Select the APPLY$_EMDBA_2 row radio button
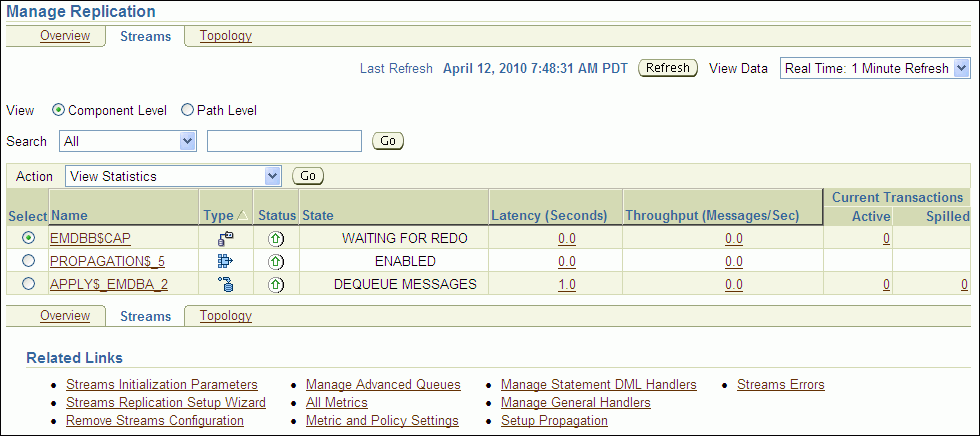 (28, 284)
